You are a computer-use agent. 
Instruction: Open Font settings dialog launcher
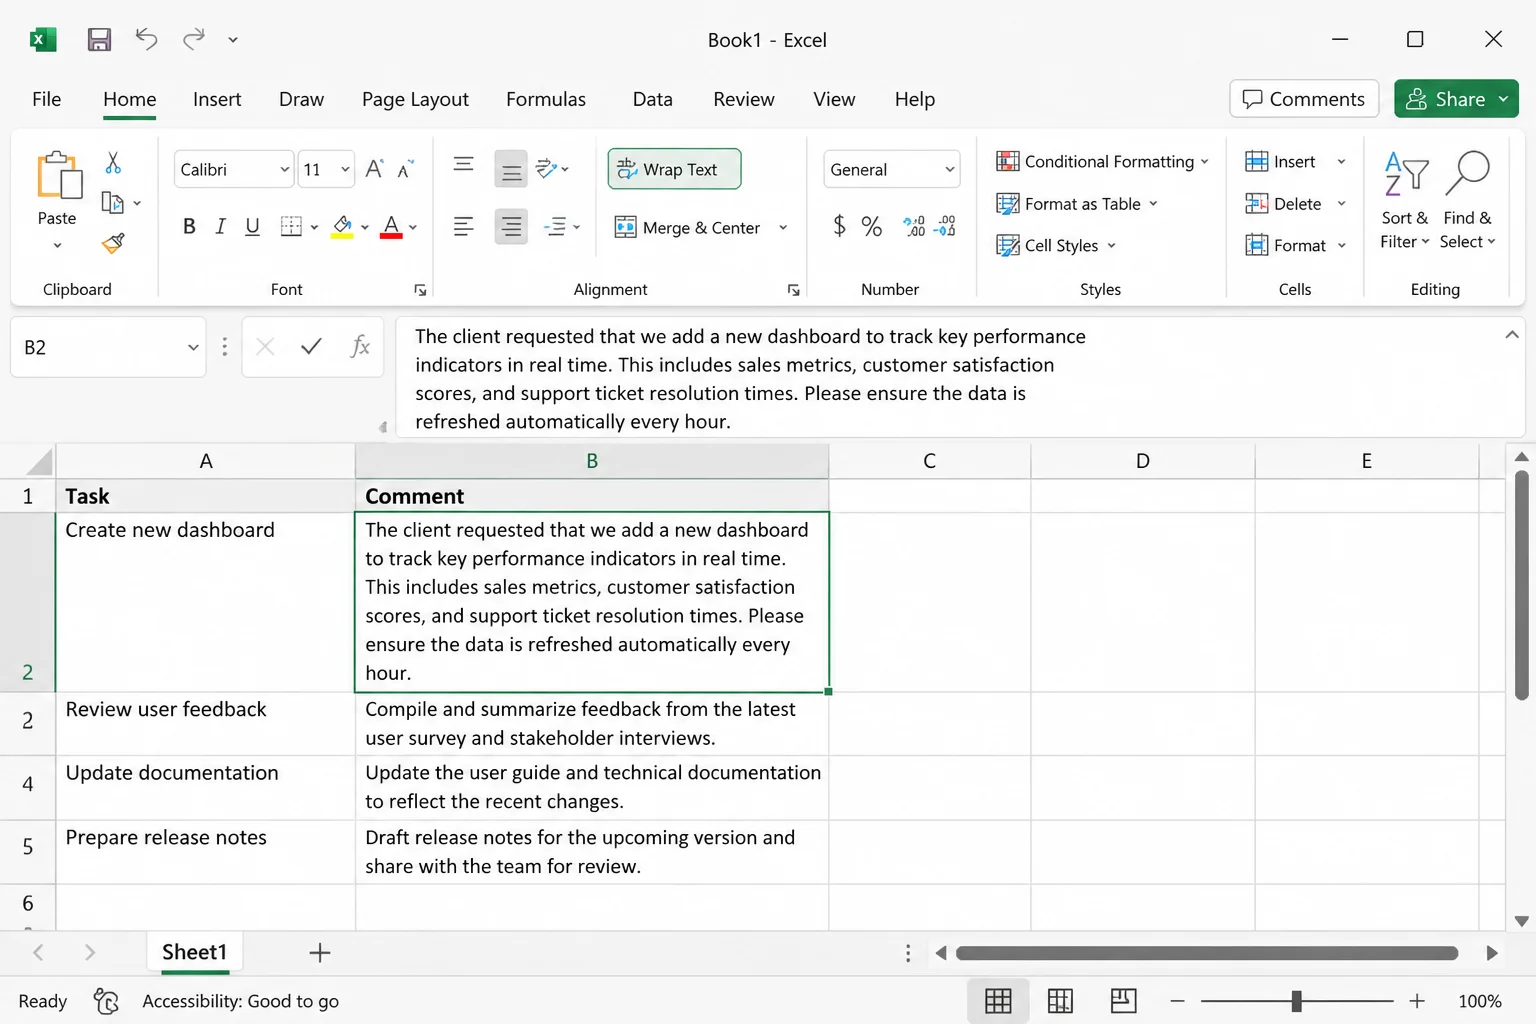(420, 290)
